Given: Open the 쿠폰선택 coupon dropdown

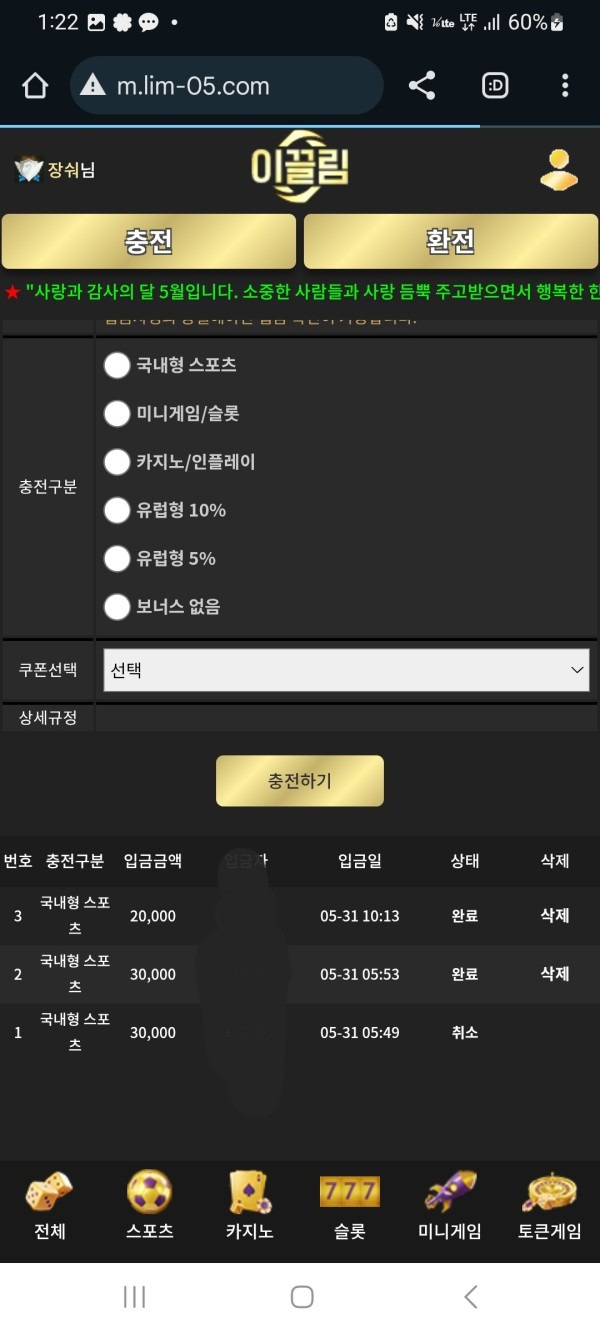Looking at the screenshot, I should [346, 669].
